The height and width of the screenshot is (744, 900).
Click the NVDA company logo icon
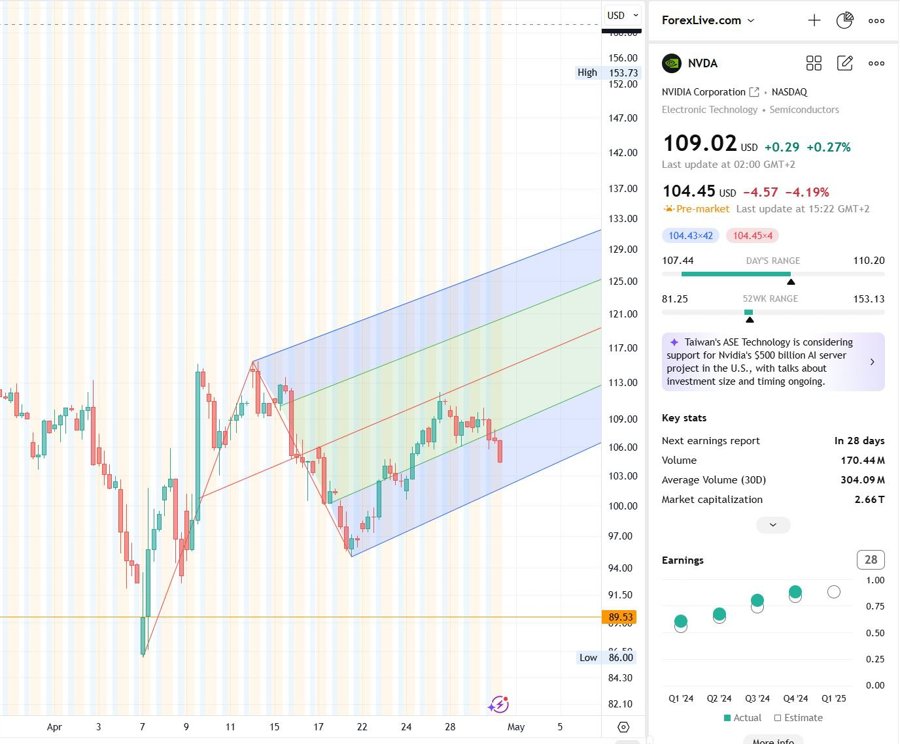(671, 63)
